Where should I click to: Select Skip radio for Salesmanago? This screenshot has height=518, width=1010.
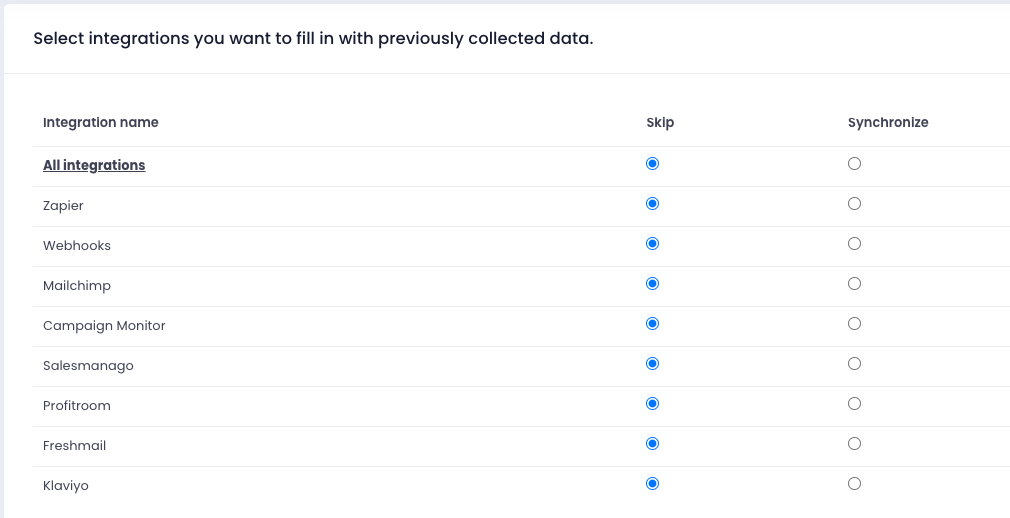[x=653, y=363]
